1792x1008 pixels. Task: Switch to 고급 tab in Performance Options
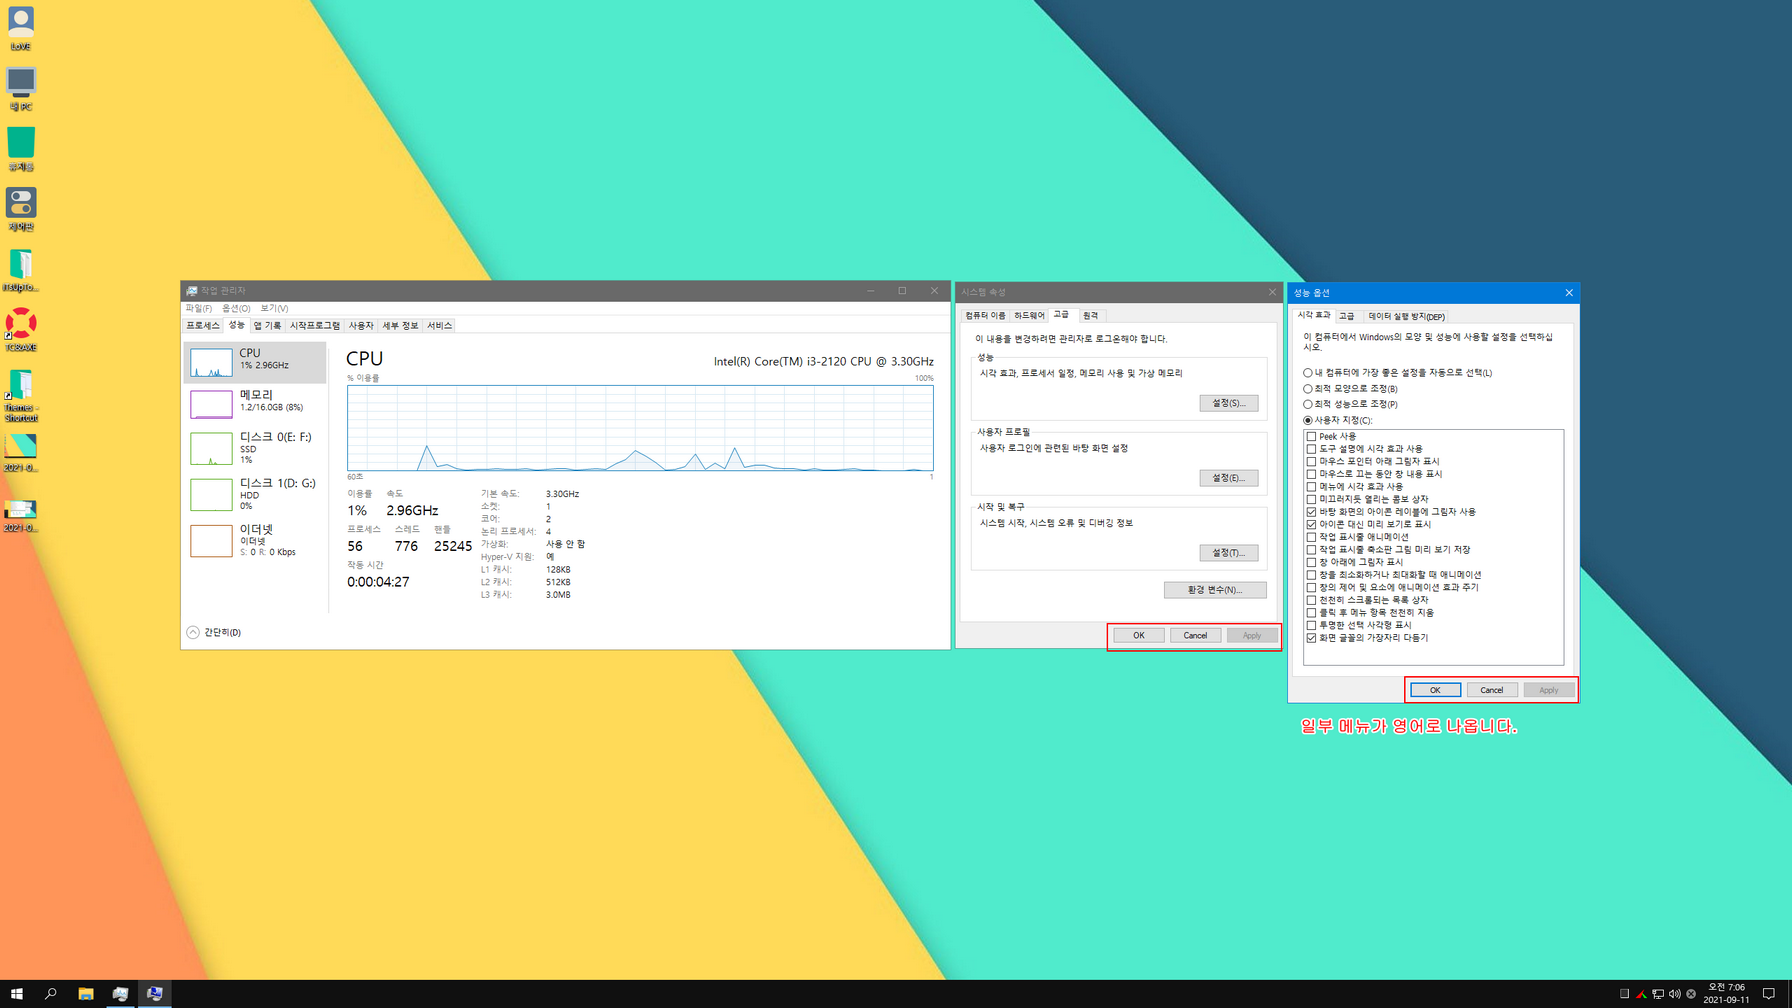tap(1346, 316)
